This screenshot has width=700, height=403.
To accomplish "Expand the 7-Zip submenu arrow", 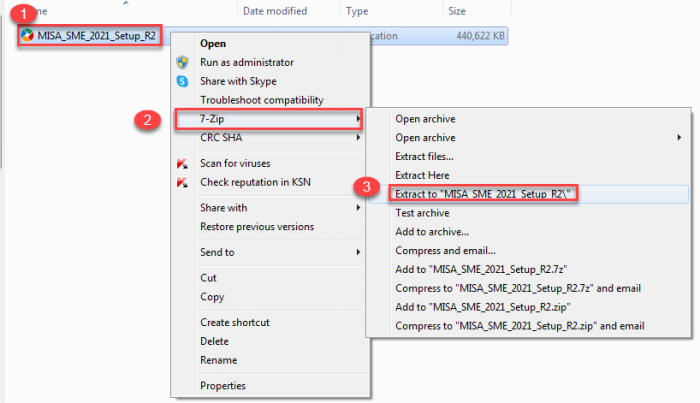I will coord(359,120).
